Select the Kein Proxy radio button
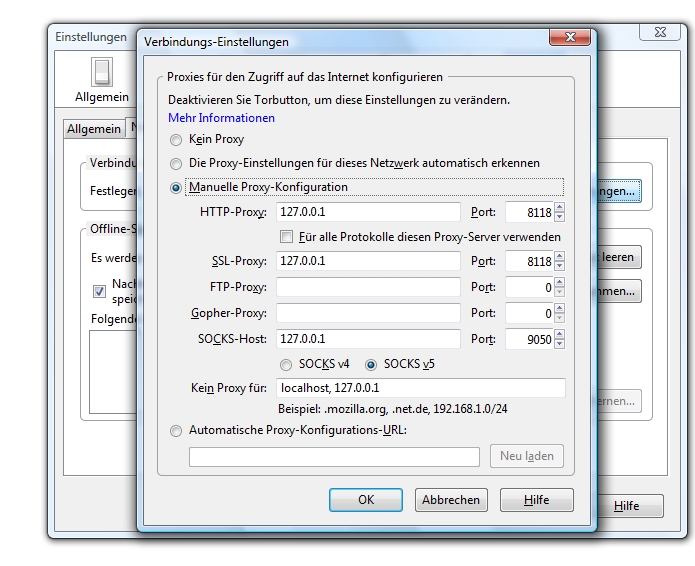The width and height of the screenshot is (695, 566). pos(176,140)
